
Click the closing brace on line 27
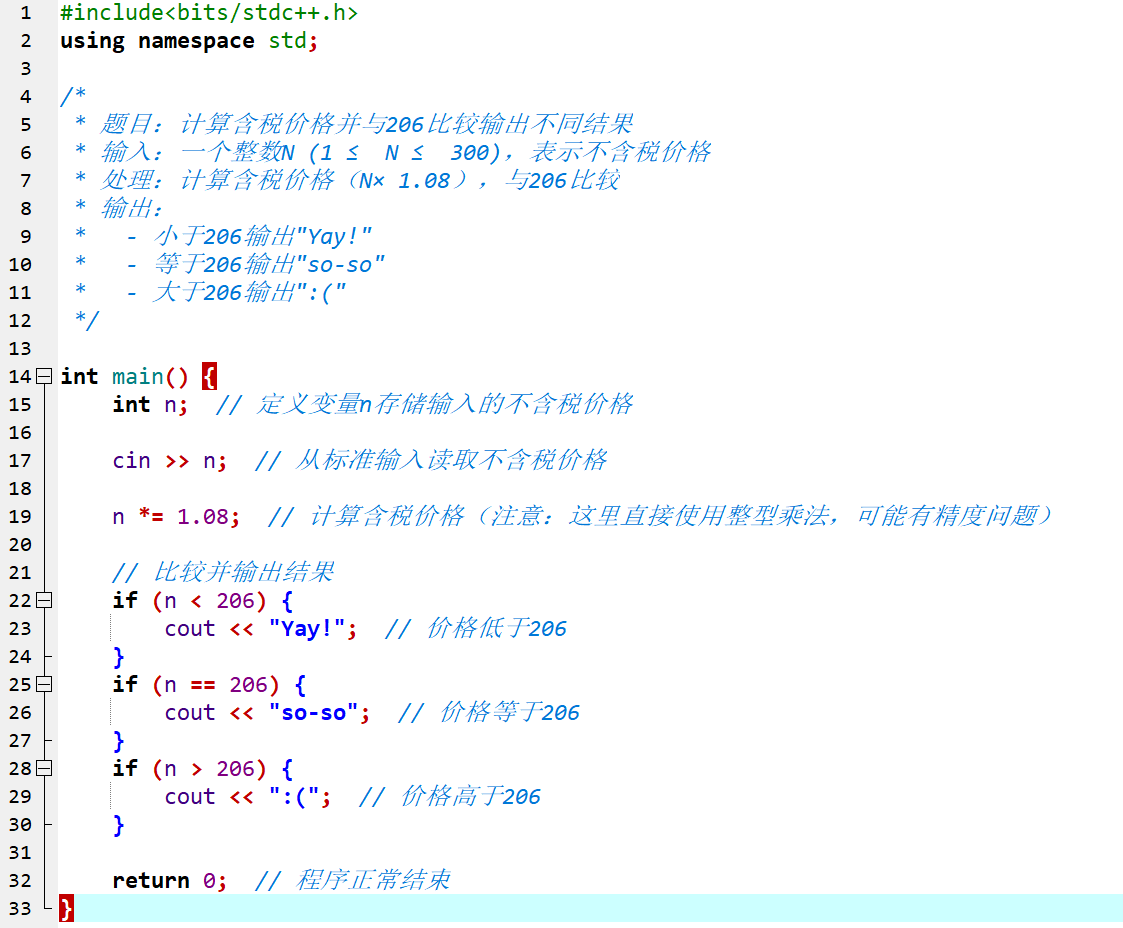[119, 740]
